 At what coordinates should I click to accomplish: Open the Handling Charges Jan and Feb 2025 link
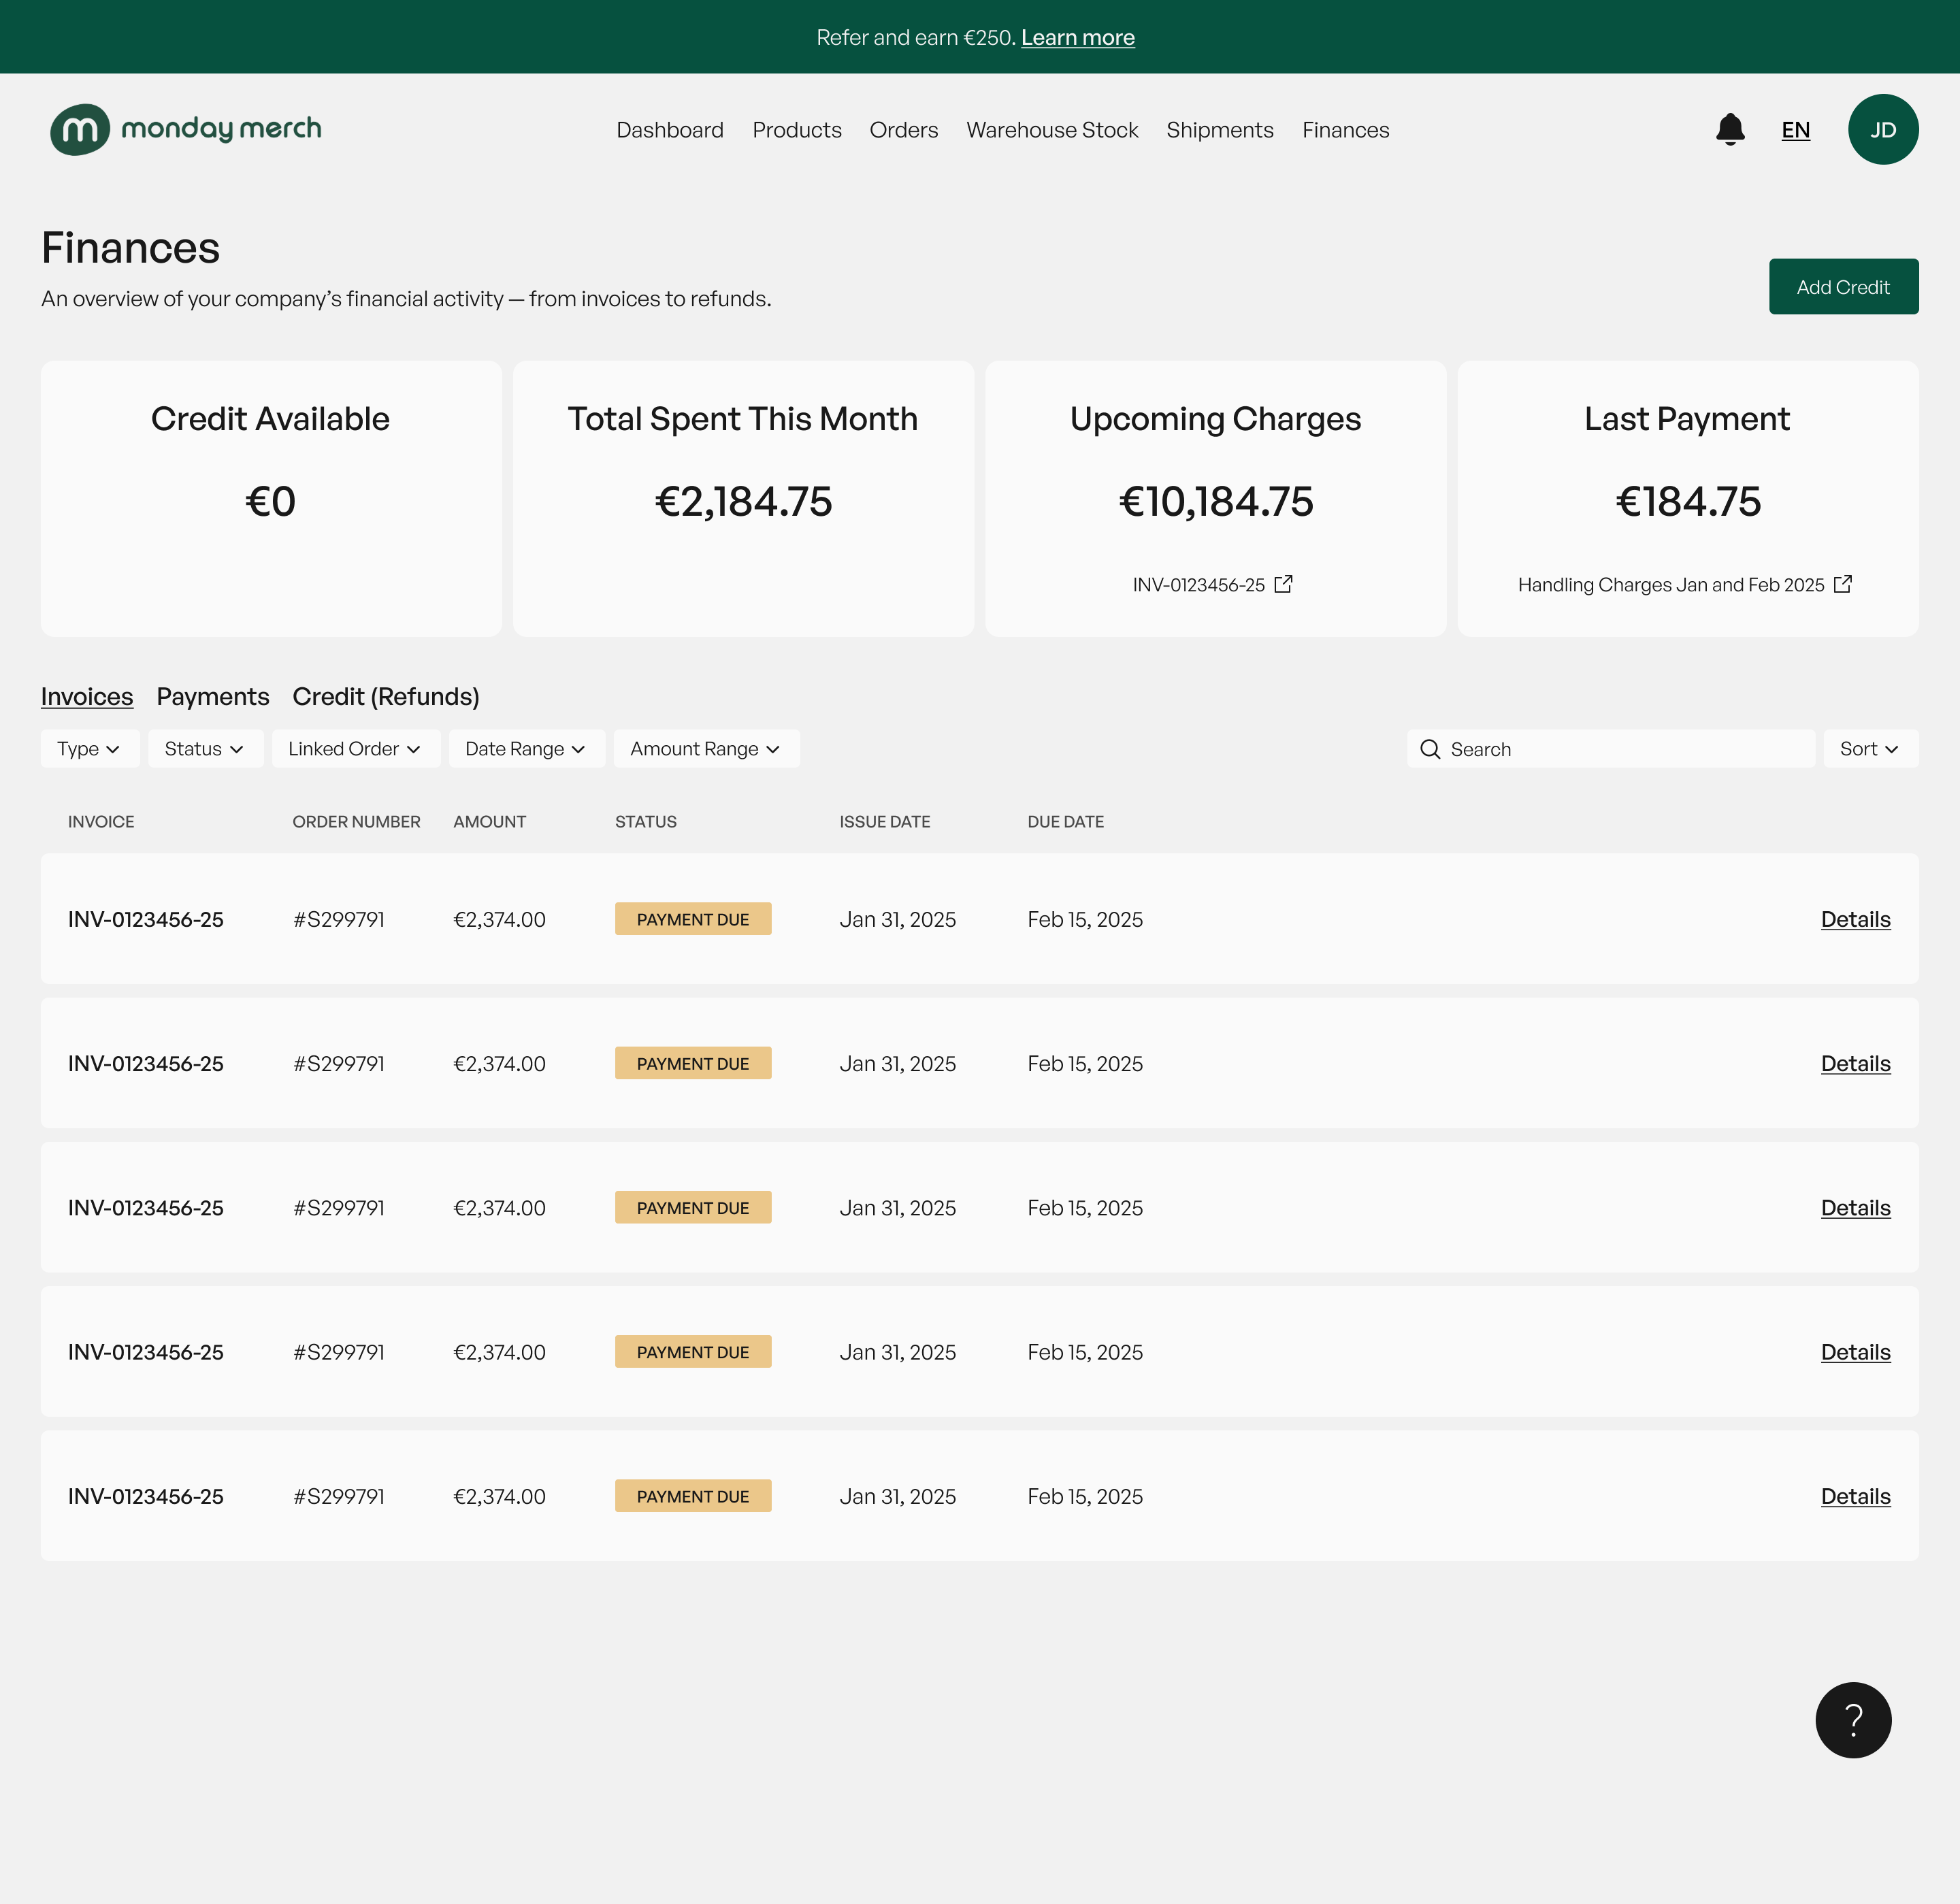pyautogui.click(x=1685, y=584)
